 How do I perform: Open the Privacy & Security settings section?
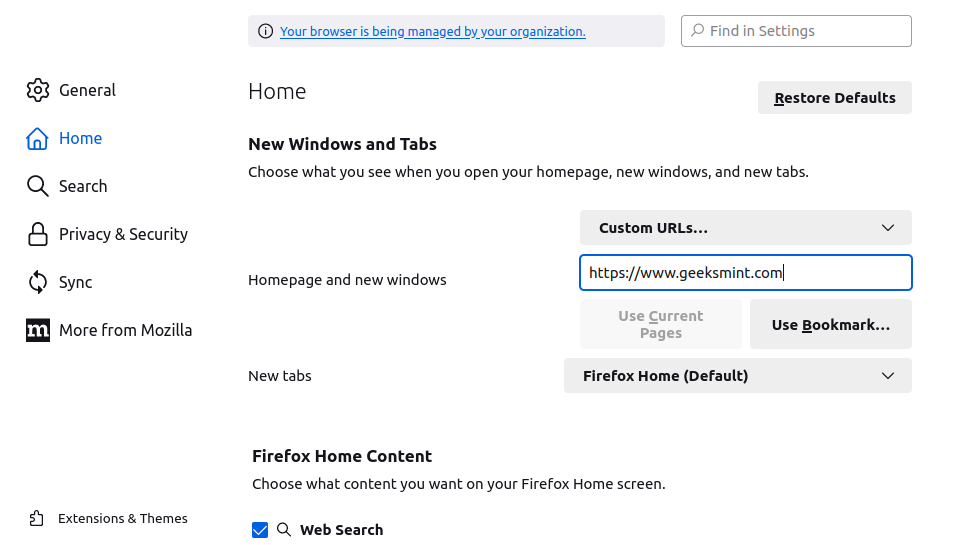[123, 234]
